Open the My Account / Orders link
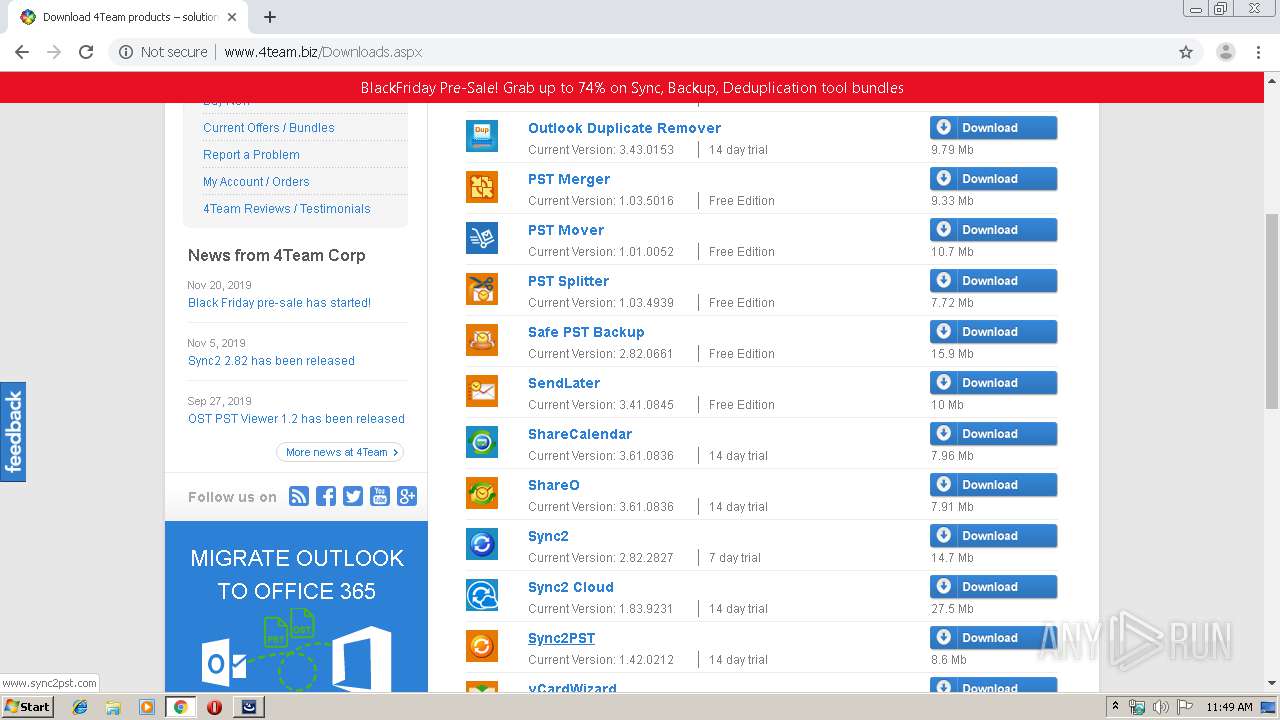 tap(256, 182)
